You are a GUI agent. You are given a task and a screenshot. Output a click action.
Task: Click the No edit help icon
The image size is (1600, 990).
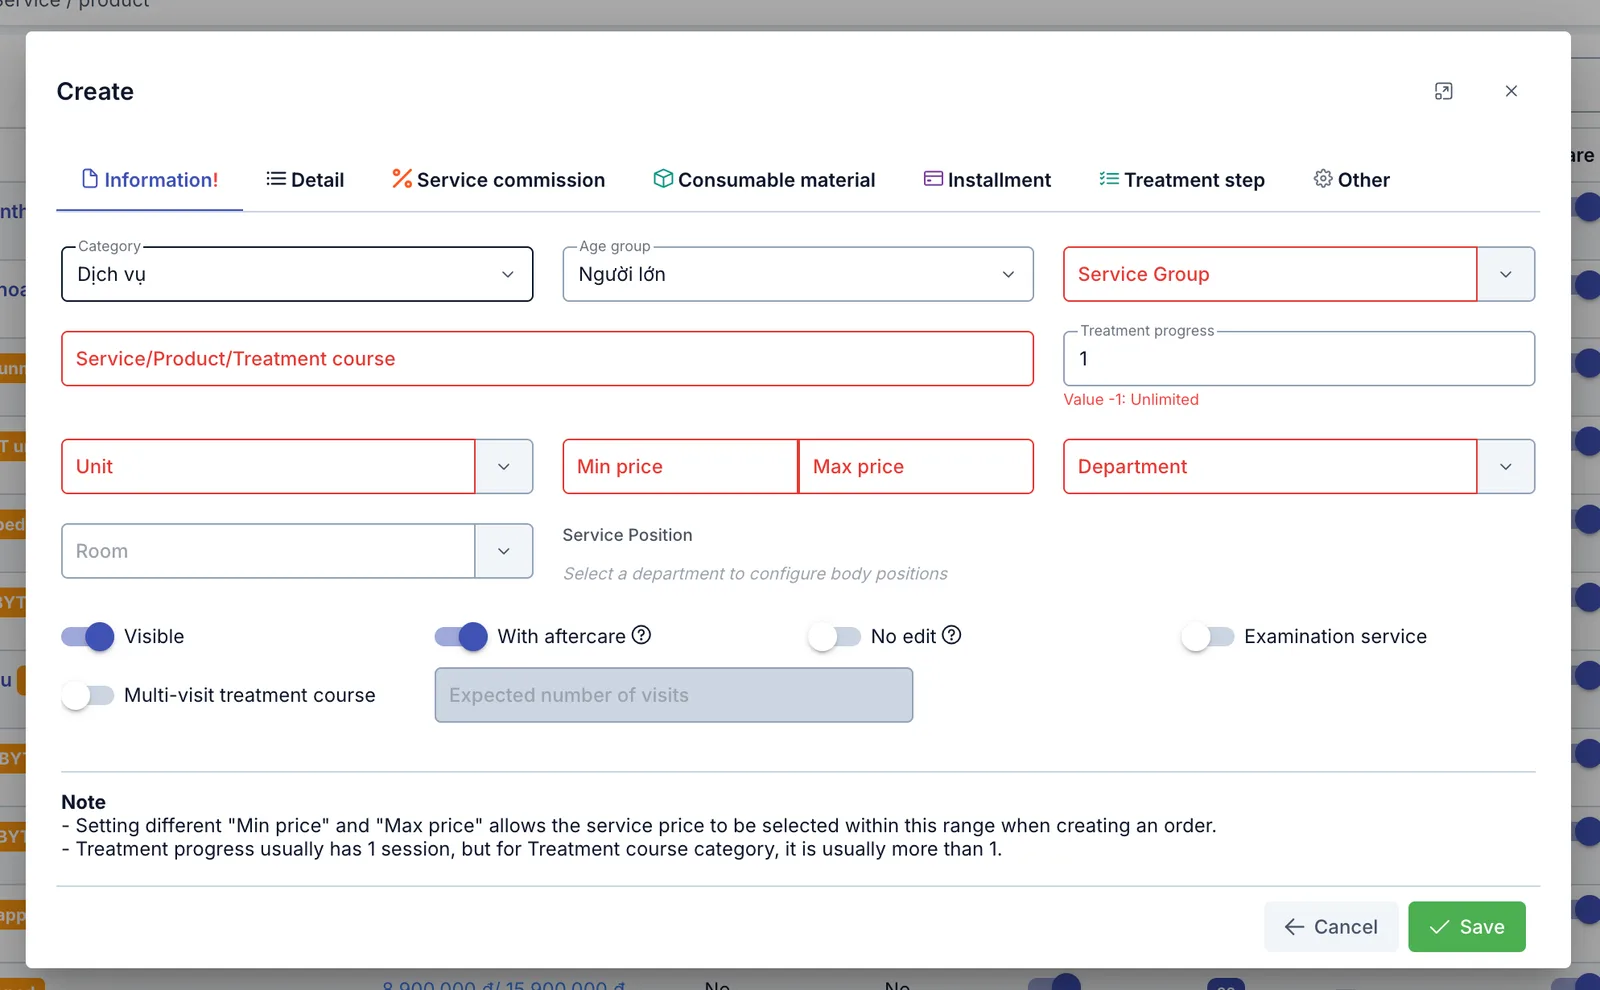(x=951, y=635)
